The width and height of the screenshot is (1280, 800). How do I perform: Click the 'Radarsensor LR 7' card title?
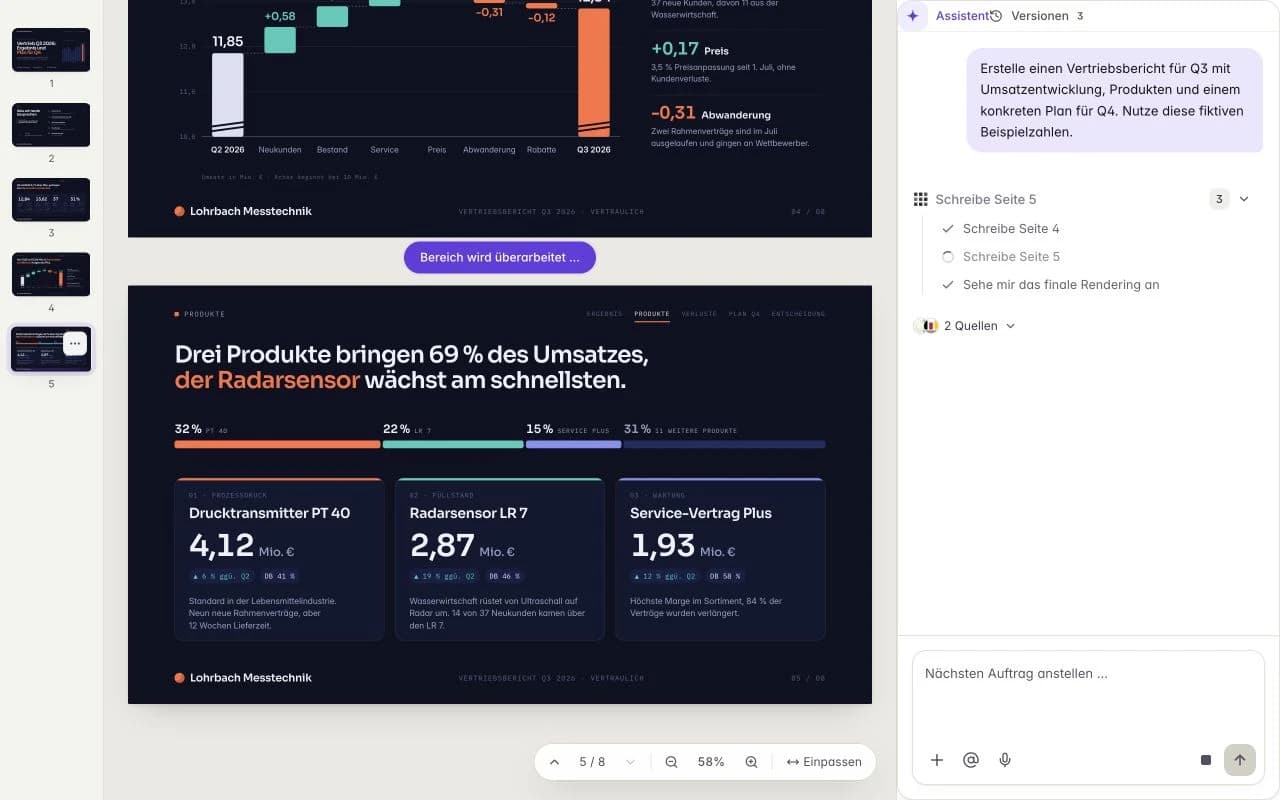point(469,513)
